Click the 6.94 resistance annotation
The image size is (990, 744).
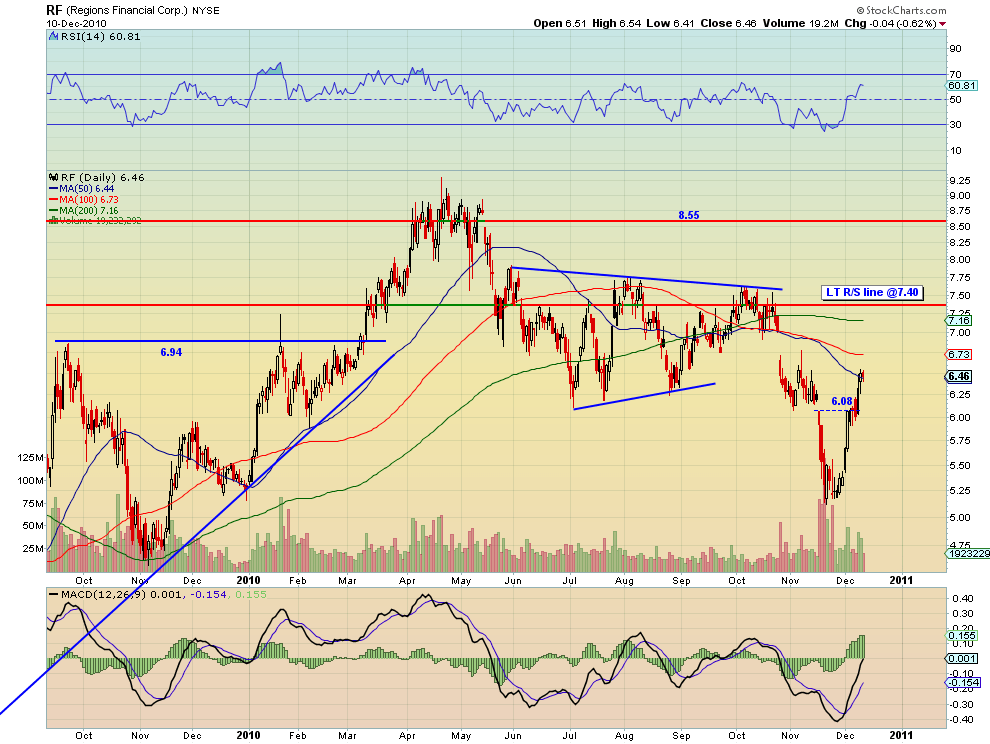tap(171, 352)
